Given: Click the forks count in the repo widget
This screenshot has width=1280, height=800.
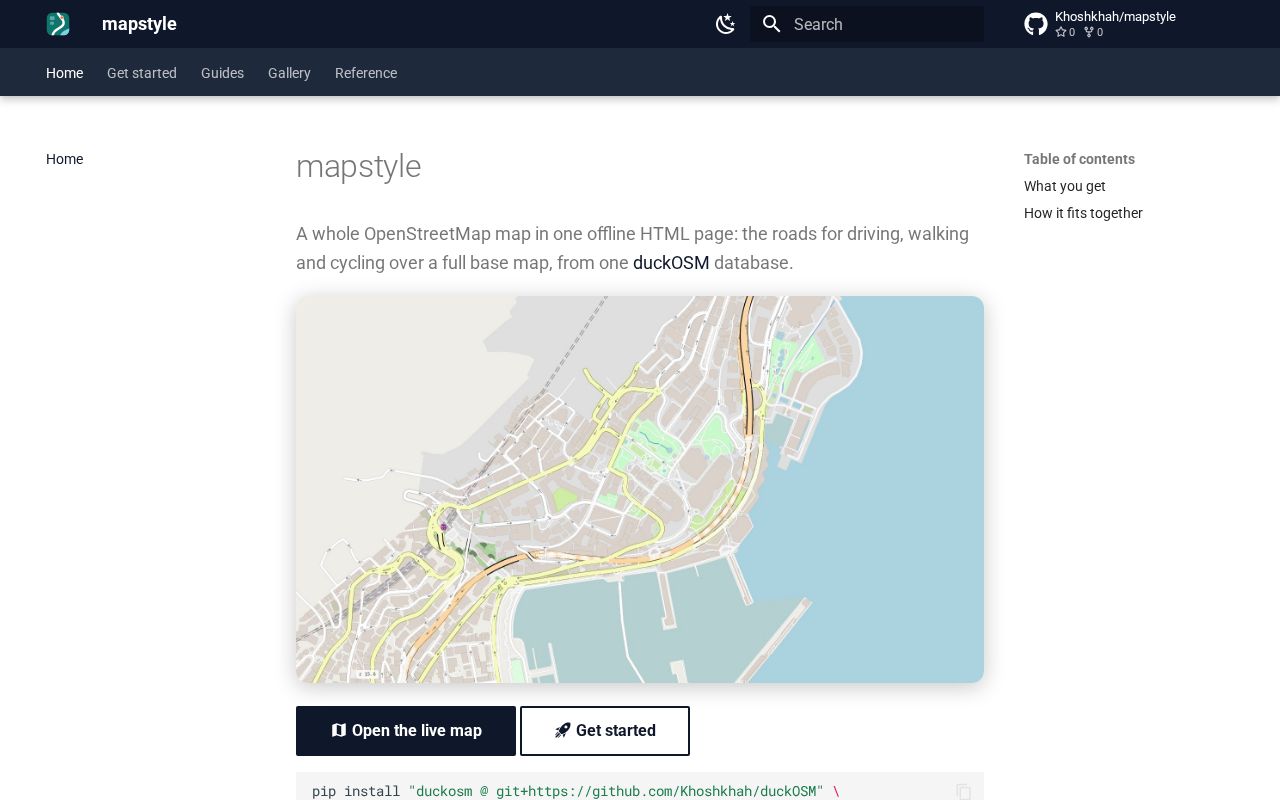Looking at the screenshot, I should pyautogui.click(x=1094, y=32).
